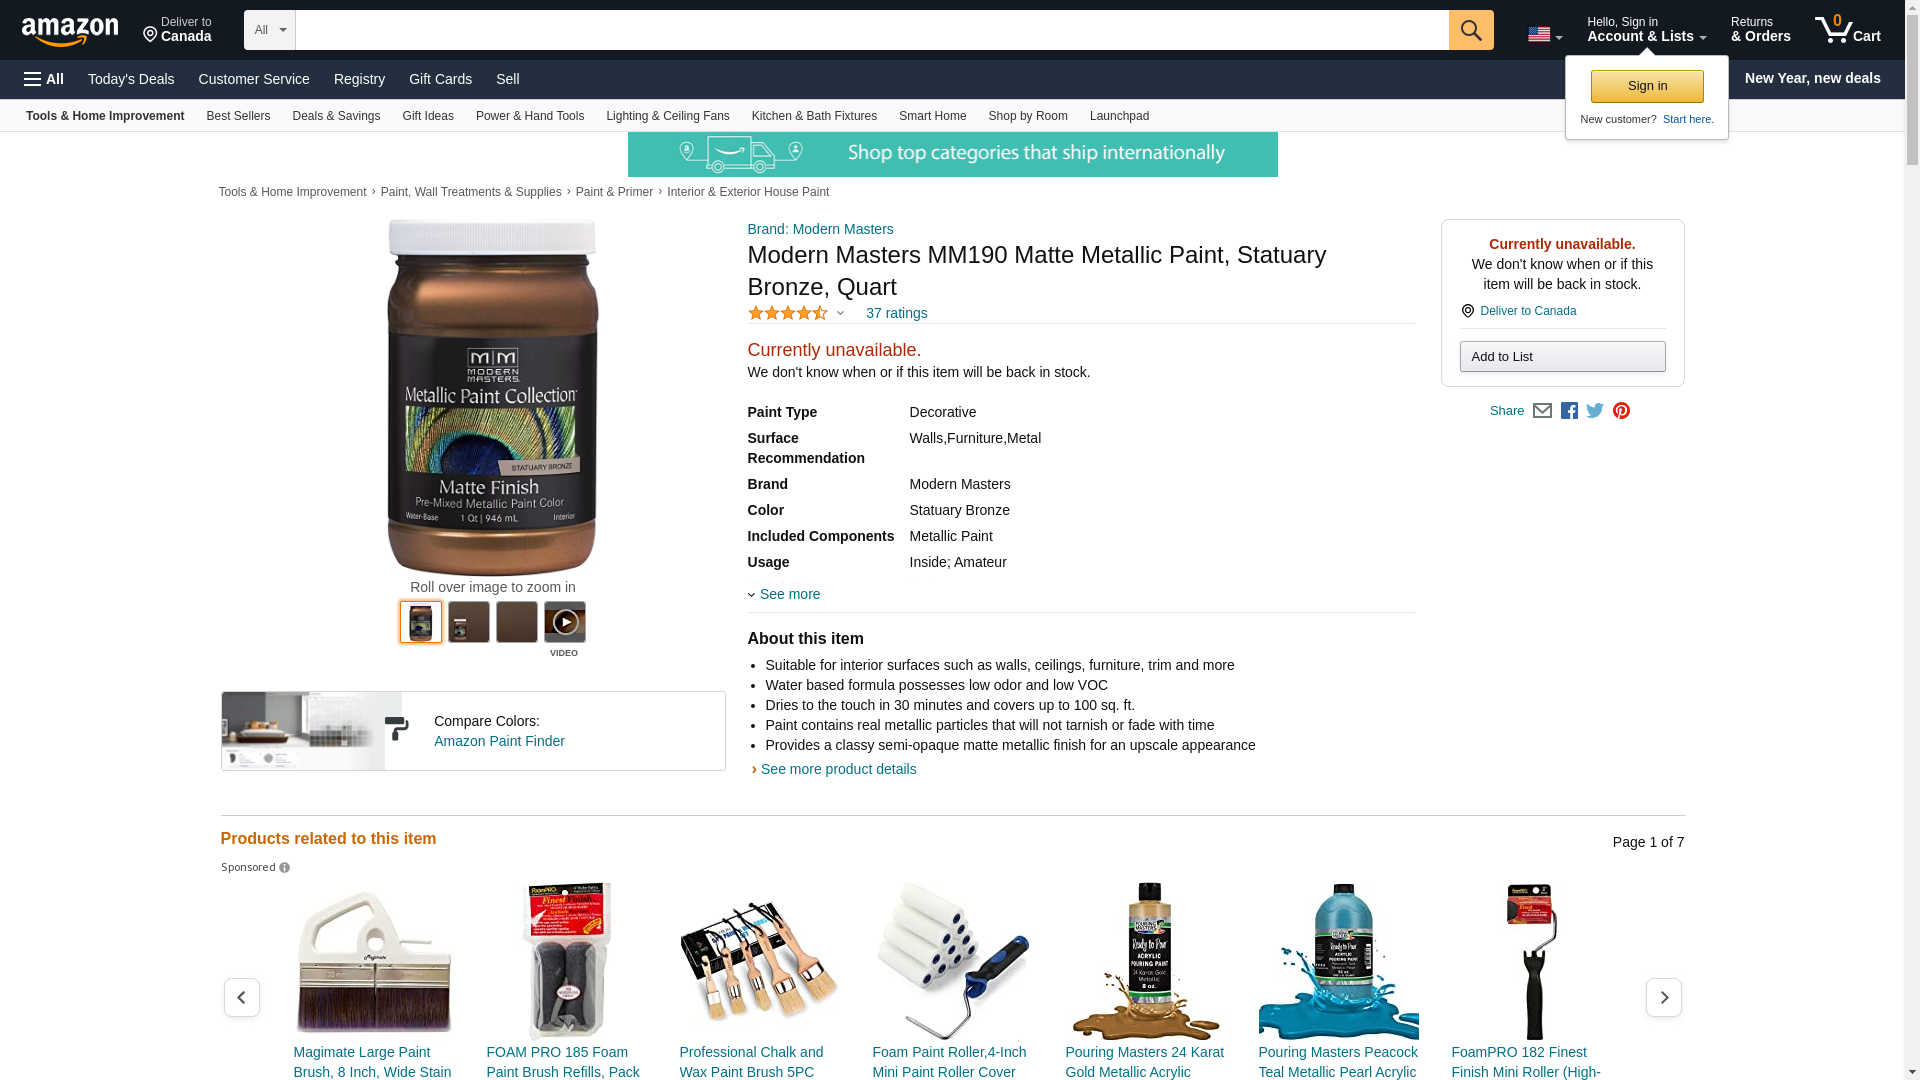Open the search category All dropdown
Screen dimensions: 1920x1080
coord(270,30)
